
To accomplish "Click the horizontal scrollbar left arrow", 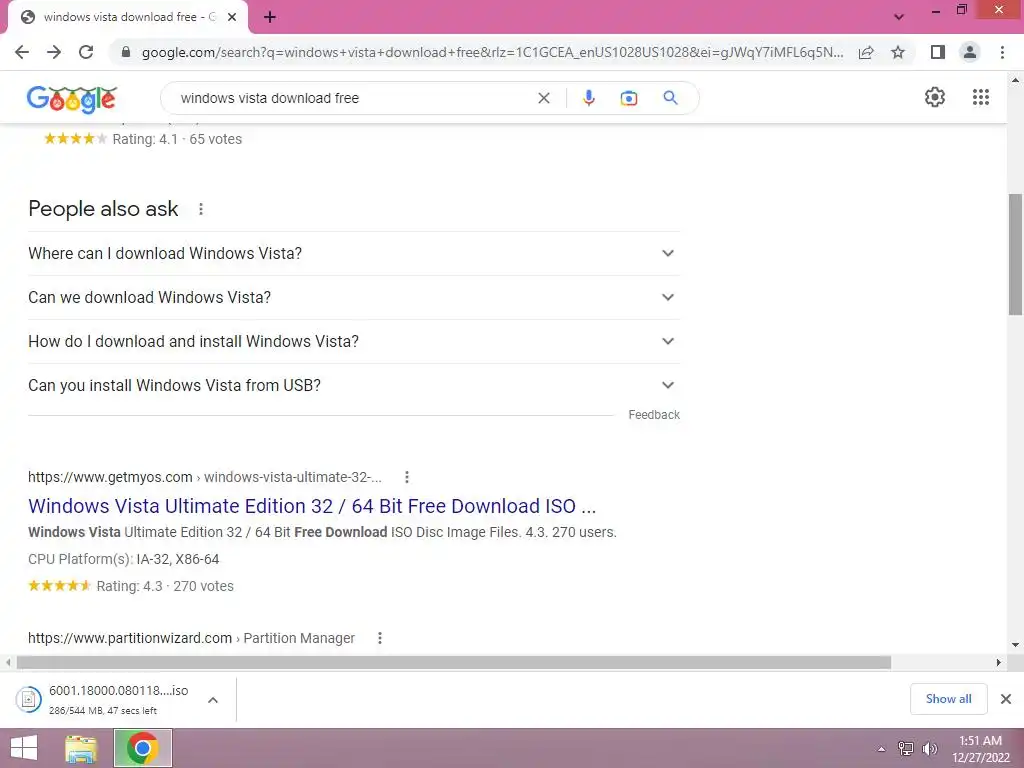I will click(x=7, y=663).
